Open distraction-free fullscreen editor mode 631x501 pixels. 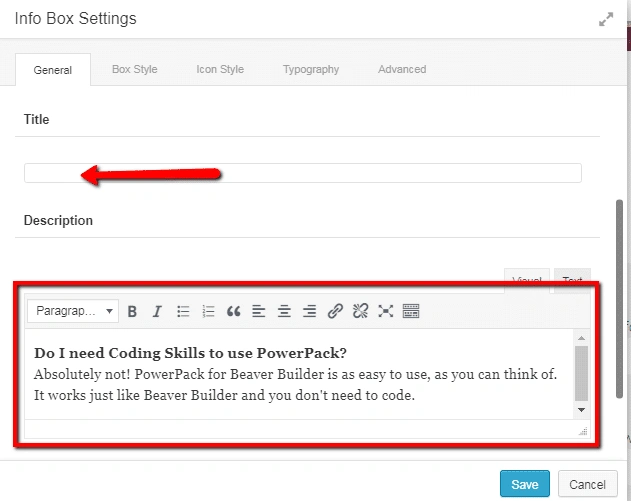(x=385, y=312)
